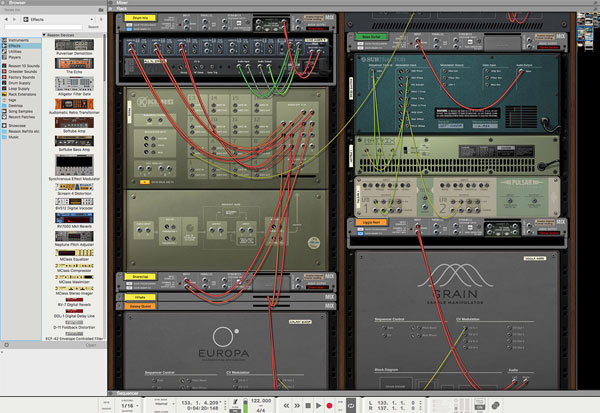Select DDL-1 Digital Delay Line device
This screenshot has height=413, width=600.
[74, 314]
